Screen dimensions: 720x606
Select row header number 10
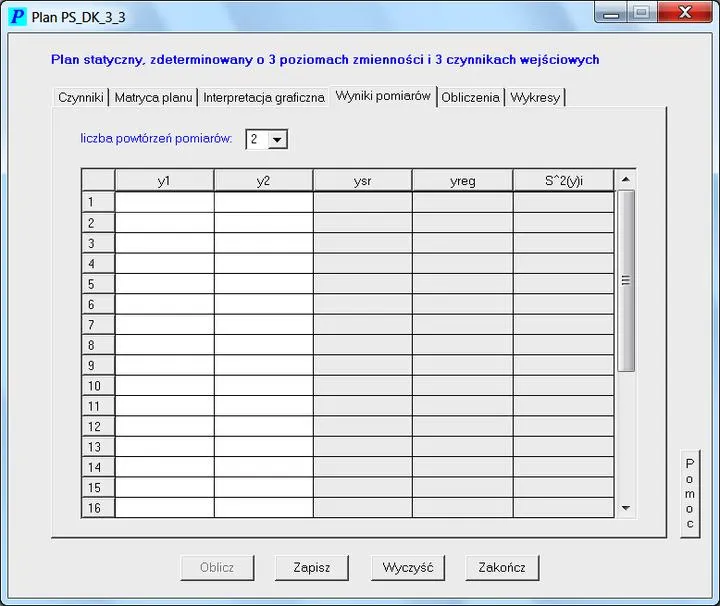97,386
